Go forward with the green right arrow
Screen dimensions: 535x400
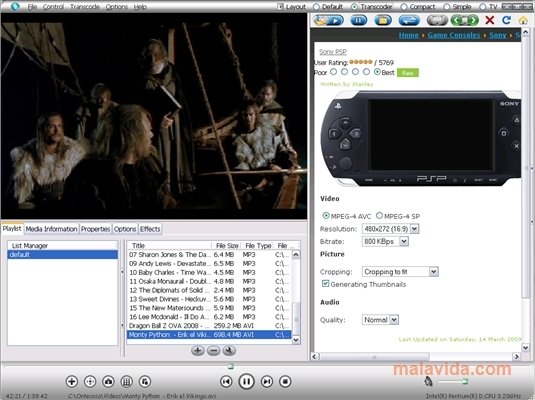coord(473,20)
